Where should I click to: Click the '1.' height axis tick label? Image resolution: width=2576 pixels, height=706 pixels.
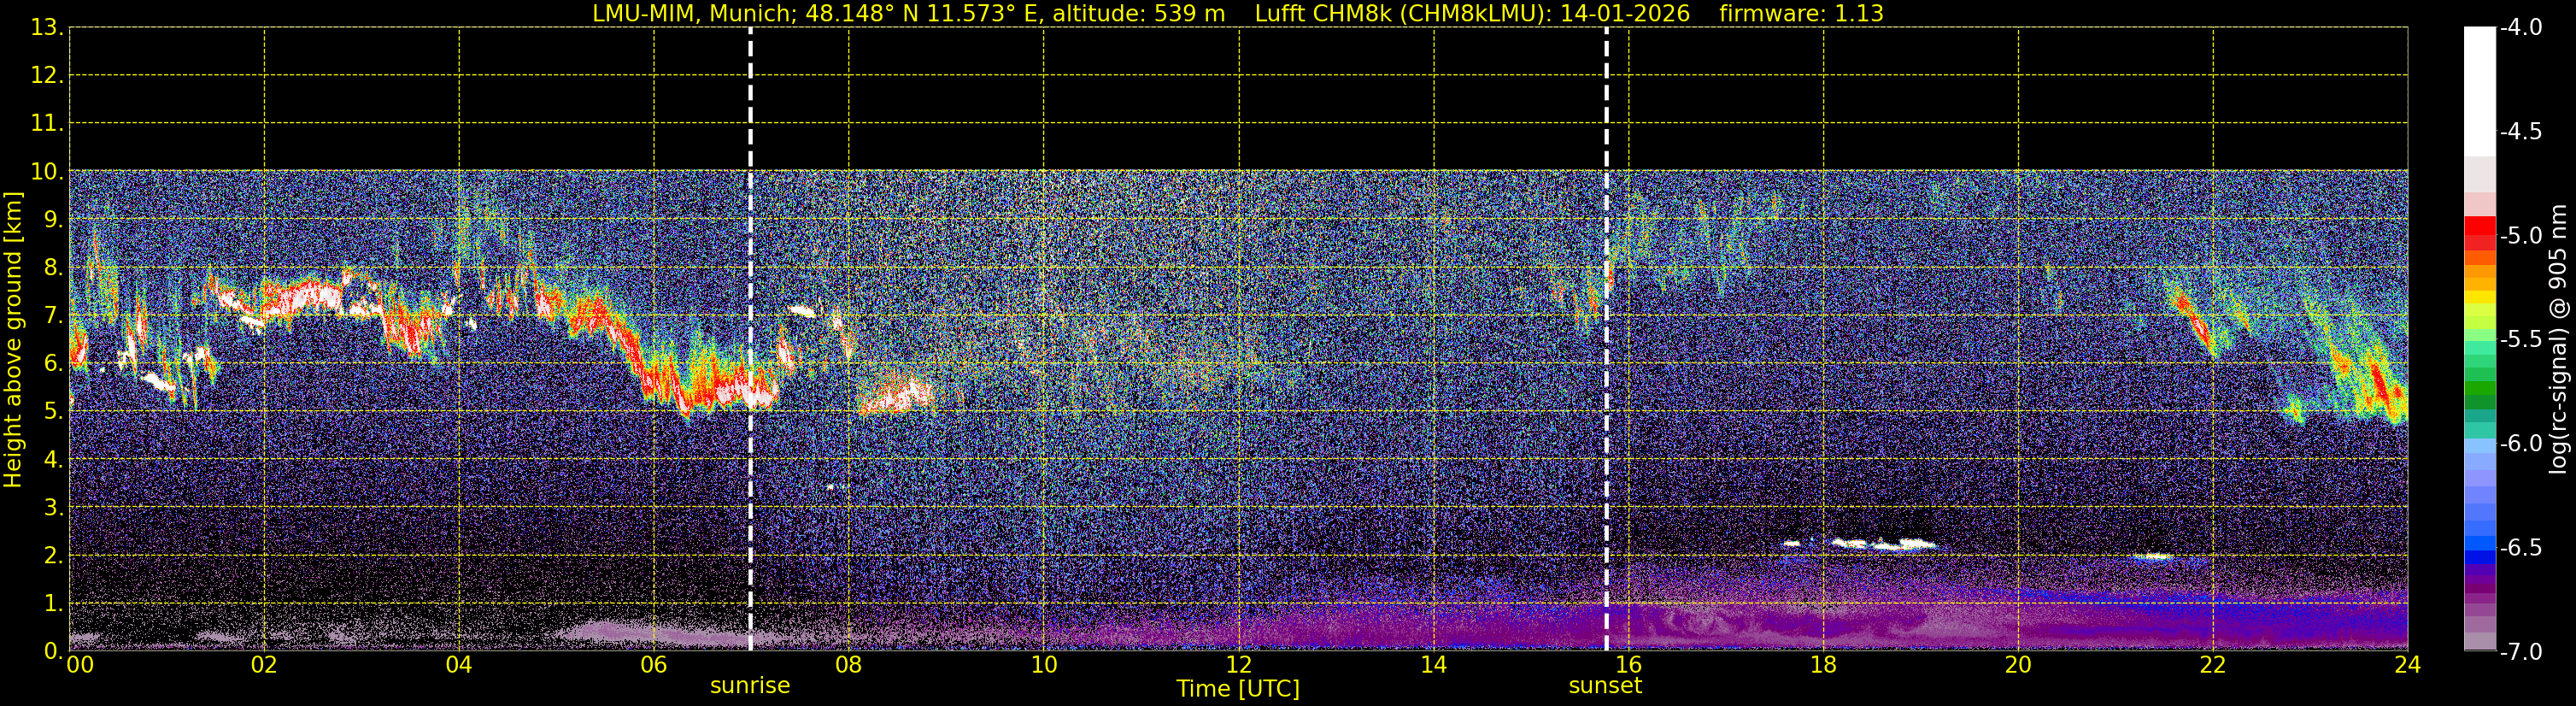pyautogui.click(x=53, y=603)
